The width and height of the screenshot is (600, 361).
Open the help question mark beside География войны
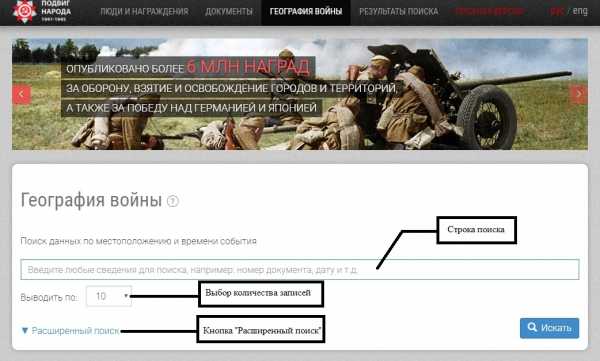tap(173, 201)
